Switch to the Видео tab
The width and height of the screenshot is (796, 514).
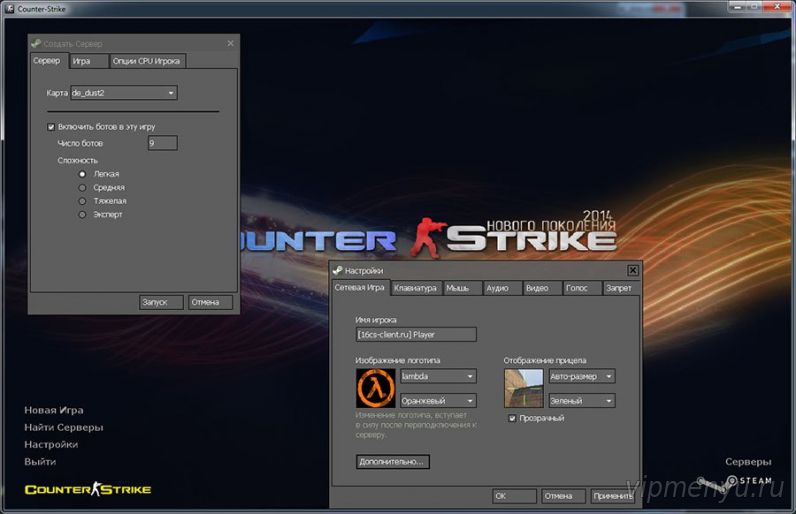pos(542,288)
